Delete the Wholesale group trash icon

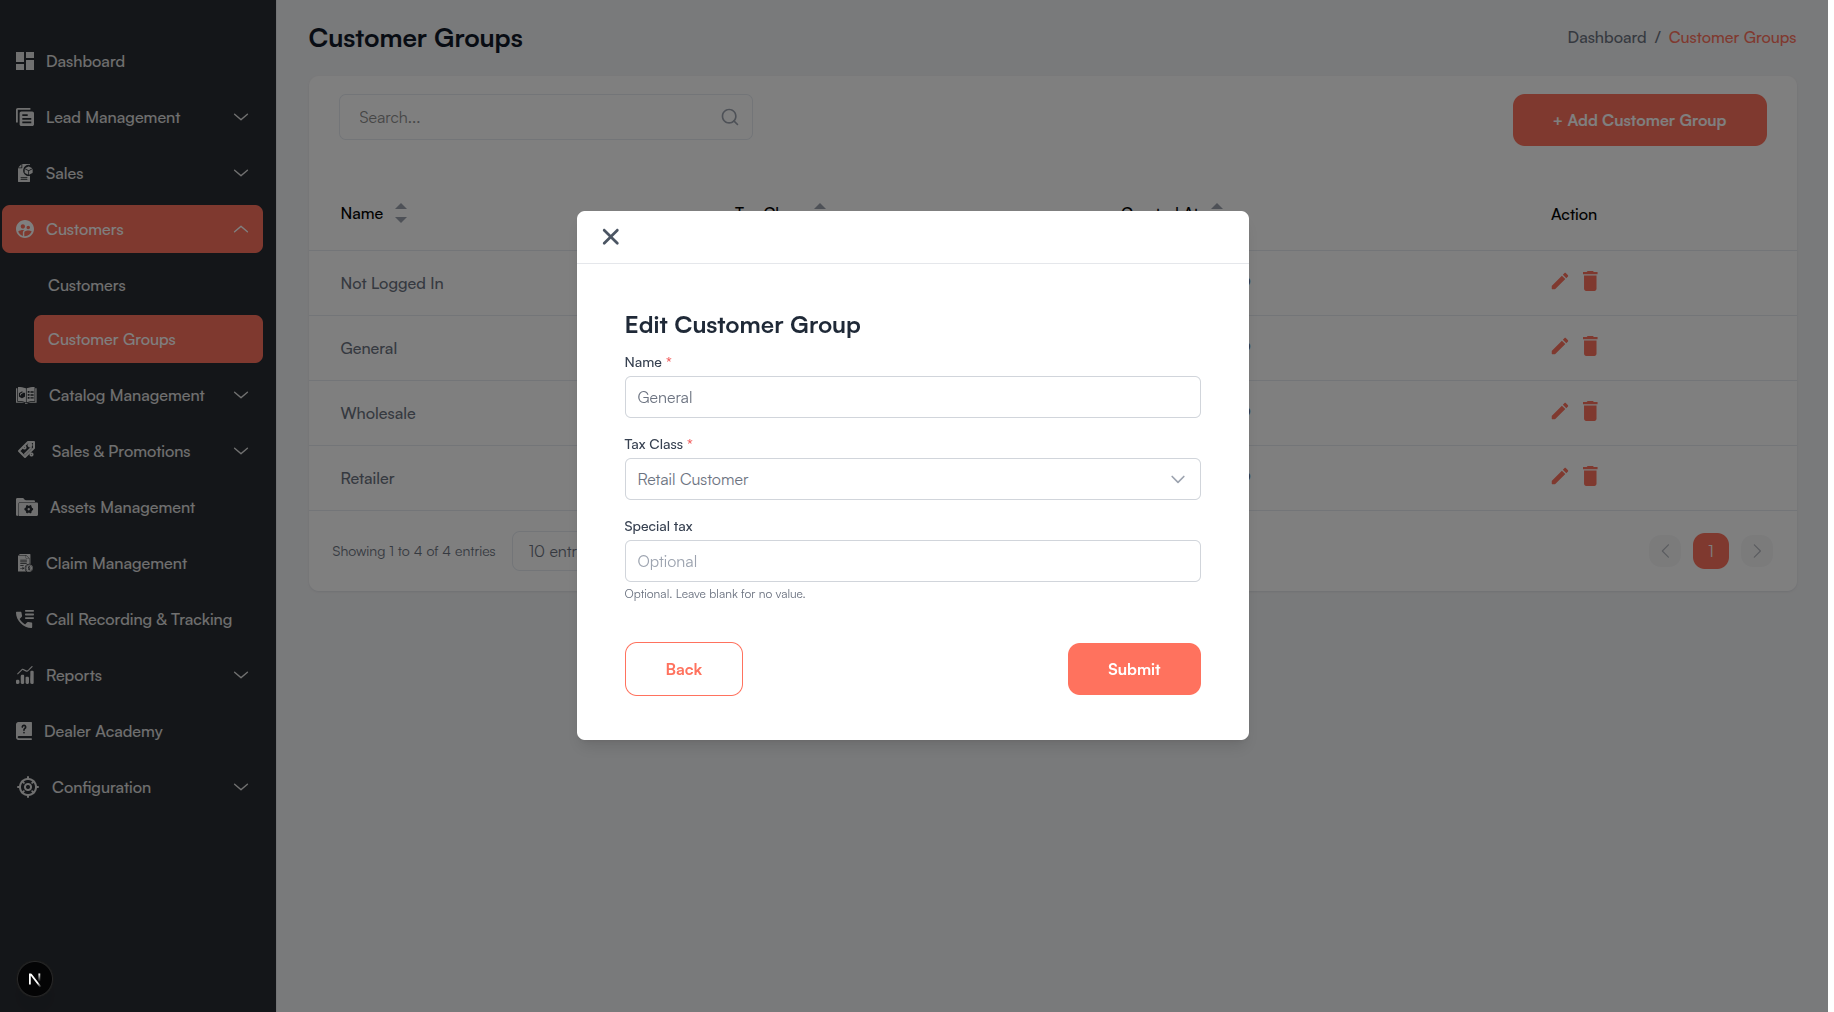[x=1590, y=411]
